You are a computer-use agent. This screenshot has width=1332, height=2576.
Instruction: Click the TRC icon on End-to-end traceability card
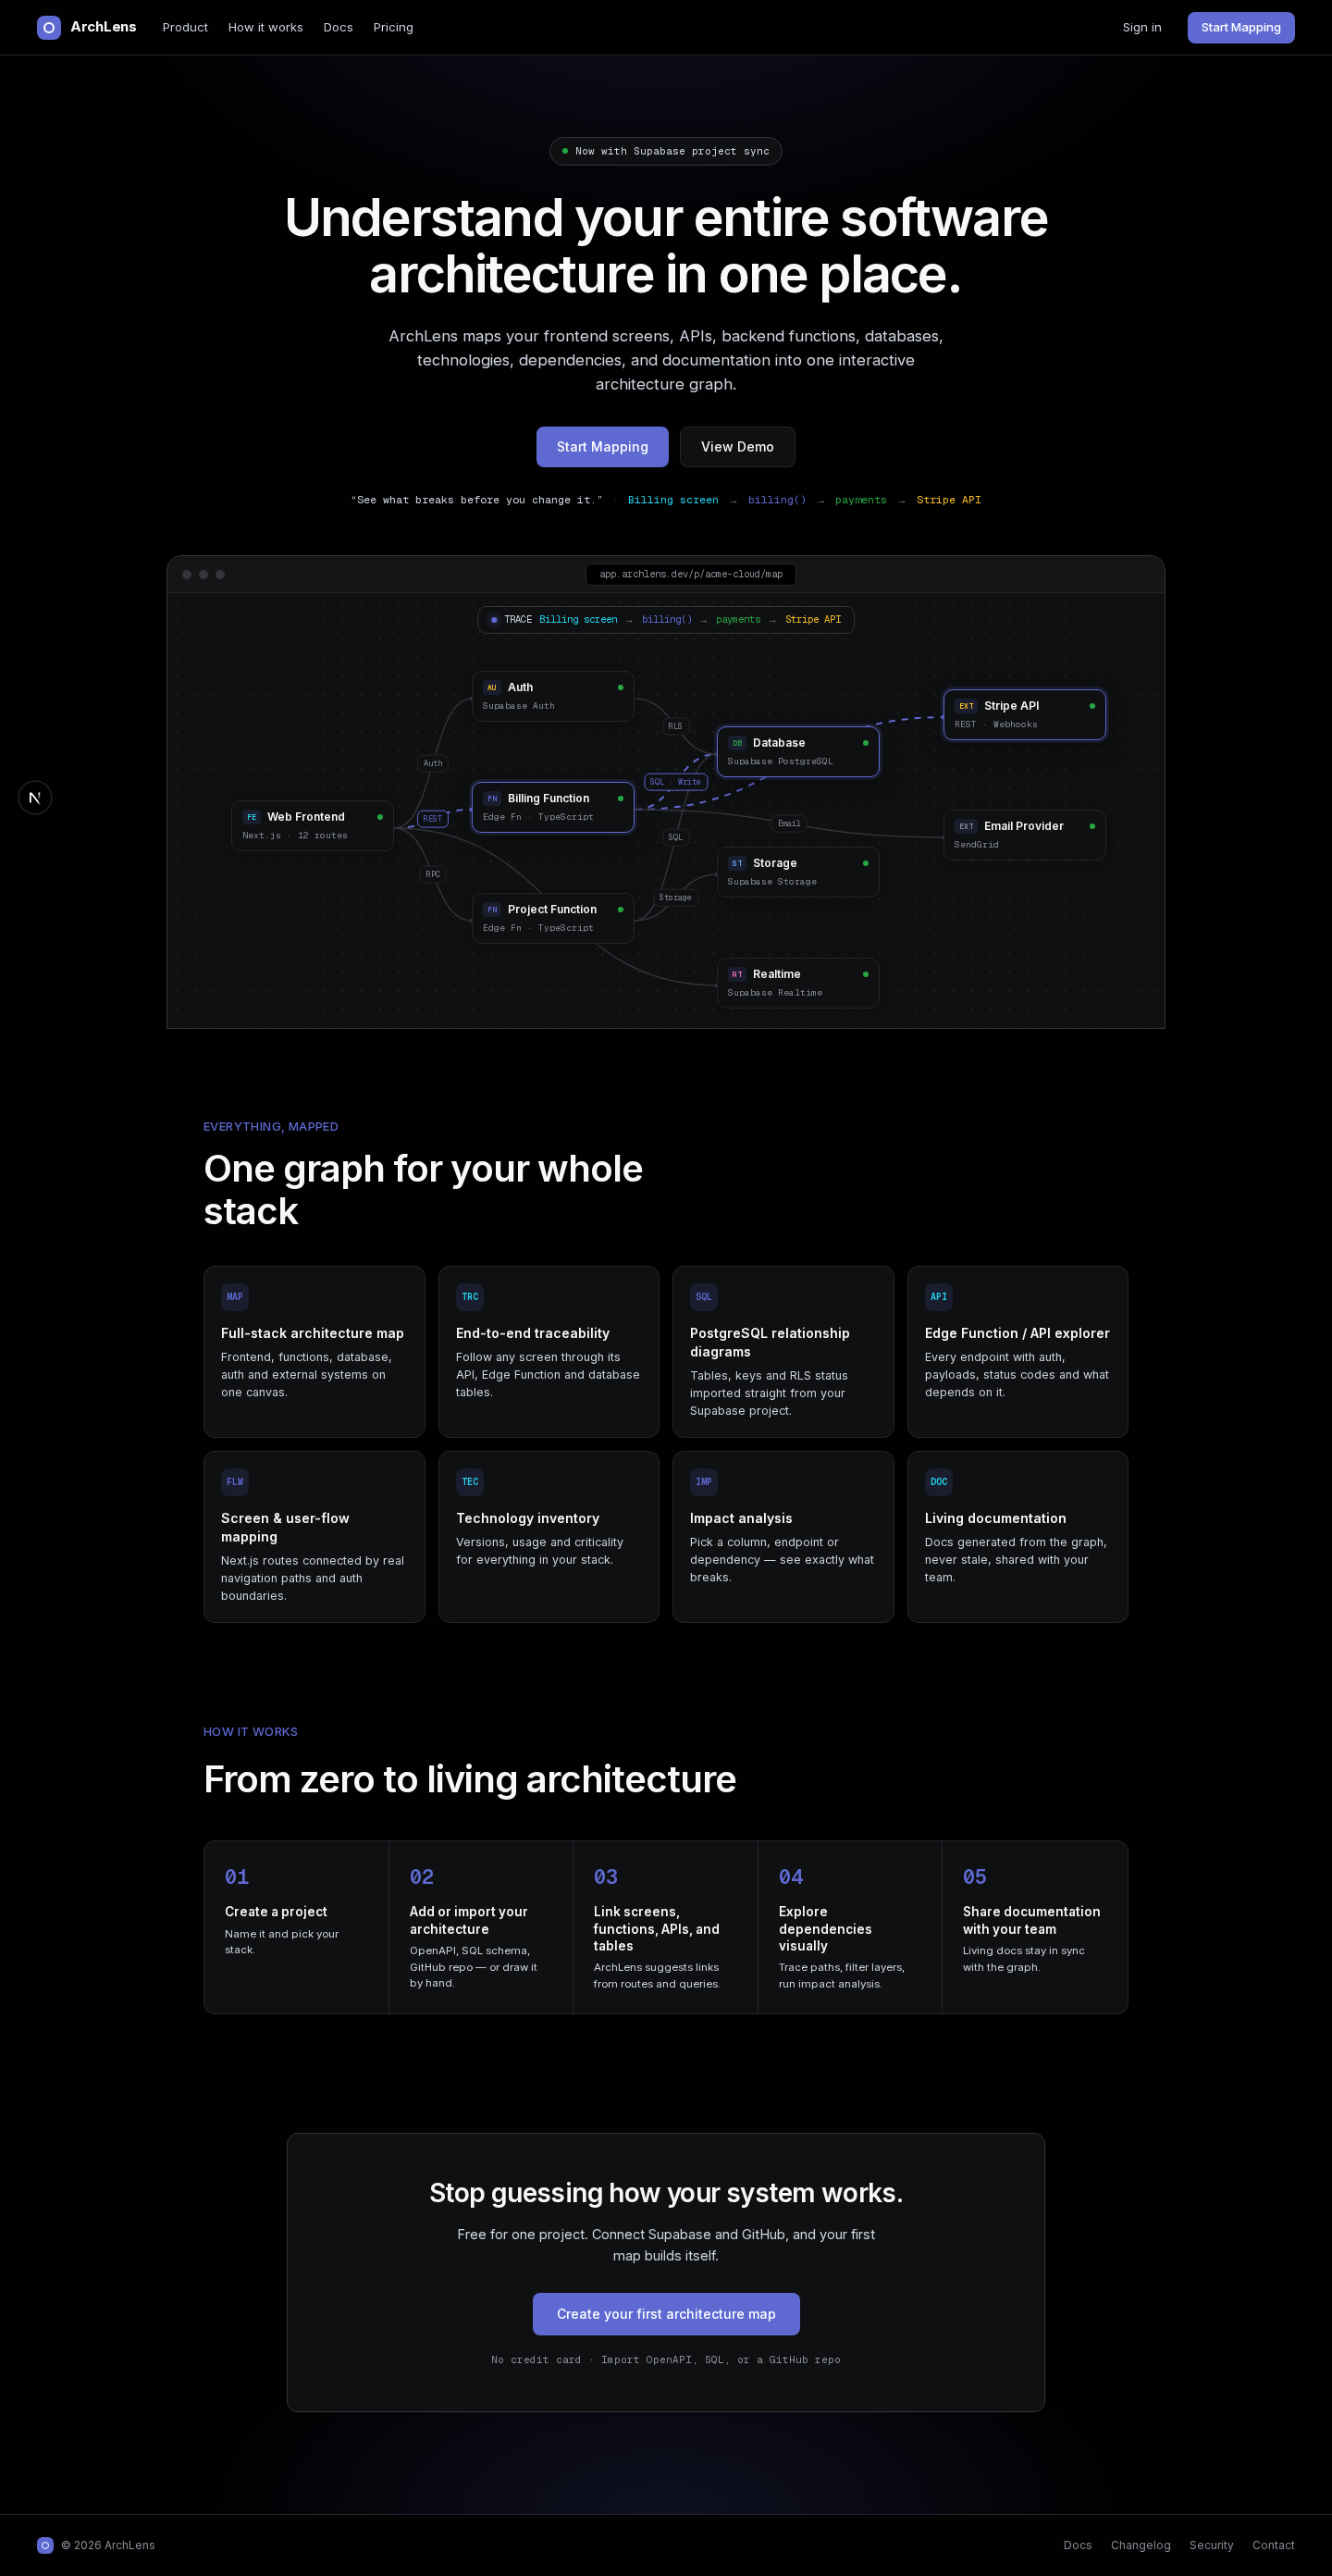pos(470,1297)
